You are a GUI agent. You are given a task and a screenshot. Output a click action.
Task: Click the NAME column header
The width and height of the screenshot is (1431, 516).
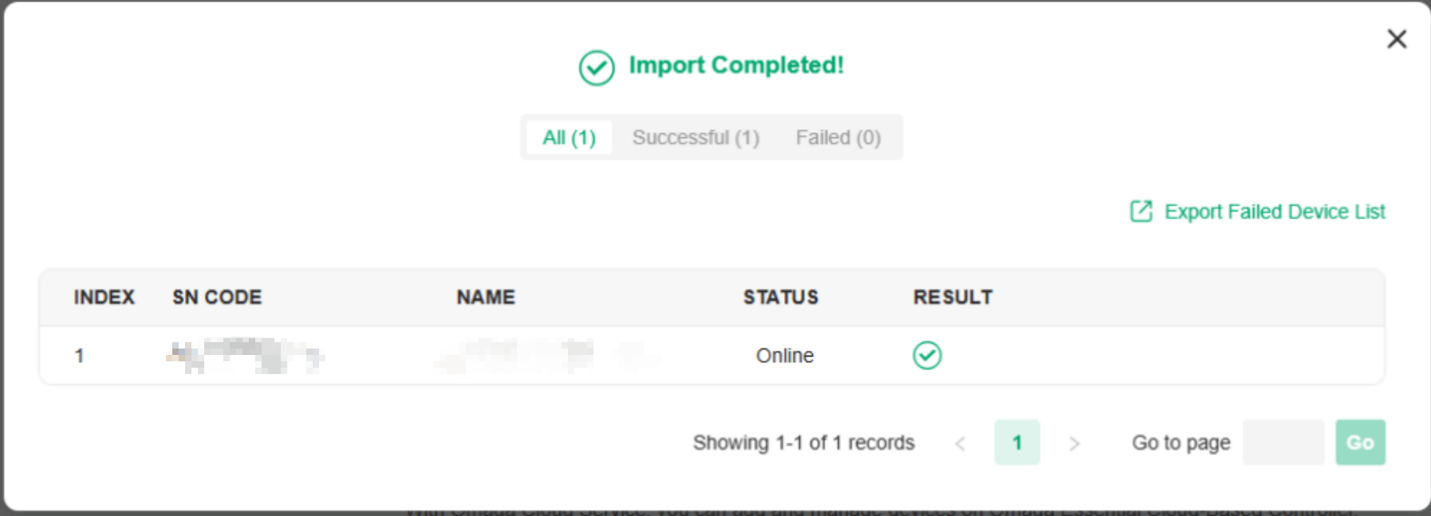[x=485, y=297]
